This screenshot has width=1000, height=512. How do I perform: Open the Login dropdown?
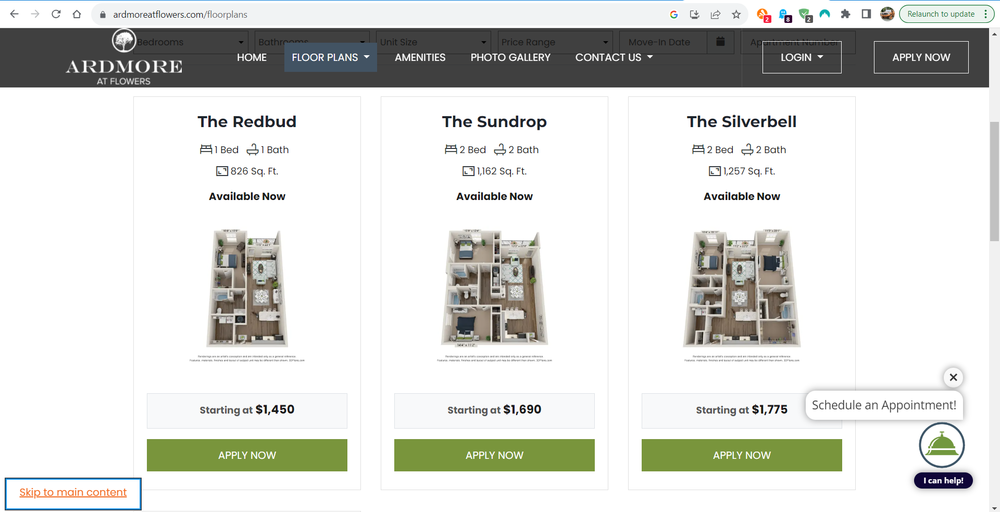[801, 57]
